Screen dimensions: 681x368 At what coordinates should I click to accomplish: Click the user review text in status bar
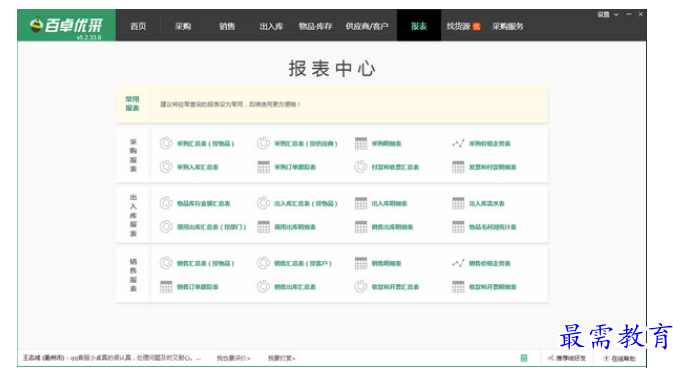(112, 358)
